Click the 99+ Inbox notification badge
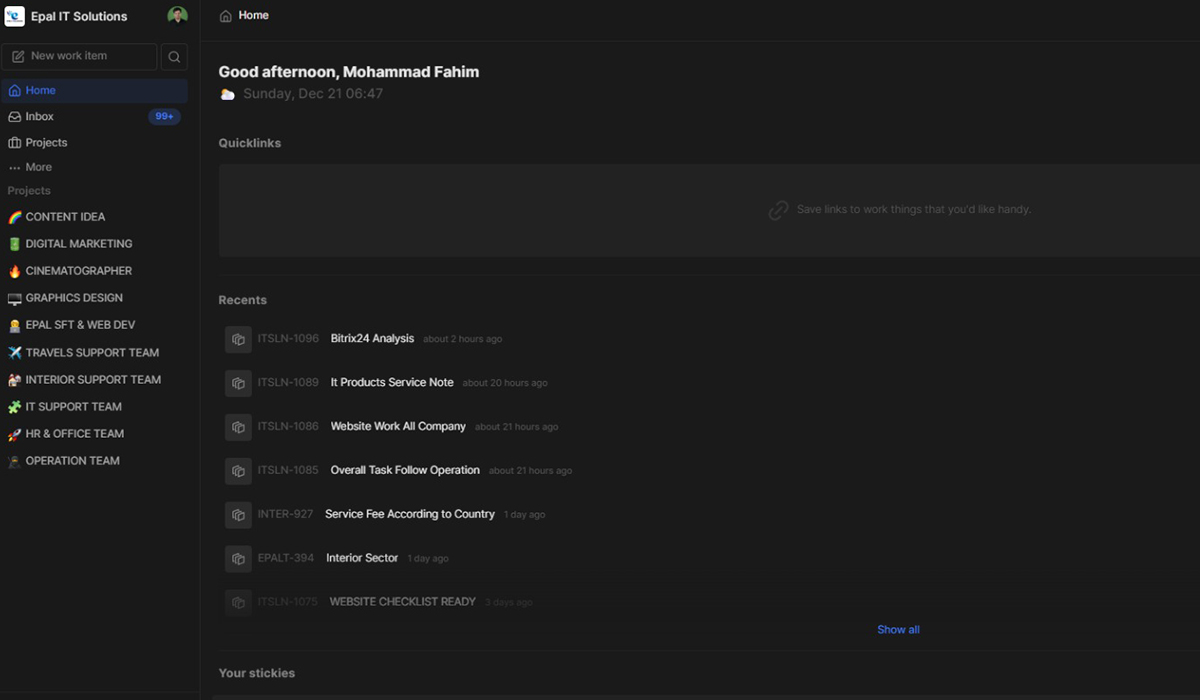Screen dimensions: 1200x700 (x=164, y=117)
